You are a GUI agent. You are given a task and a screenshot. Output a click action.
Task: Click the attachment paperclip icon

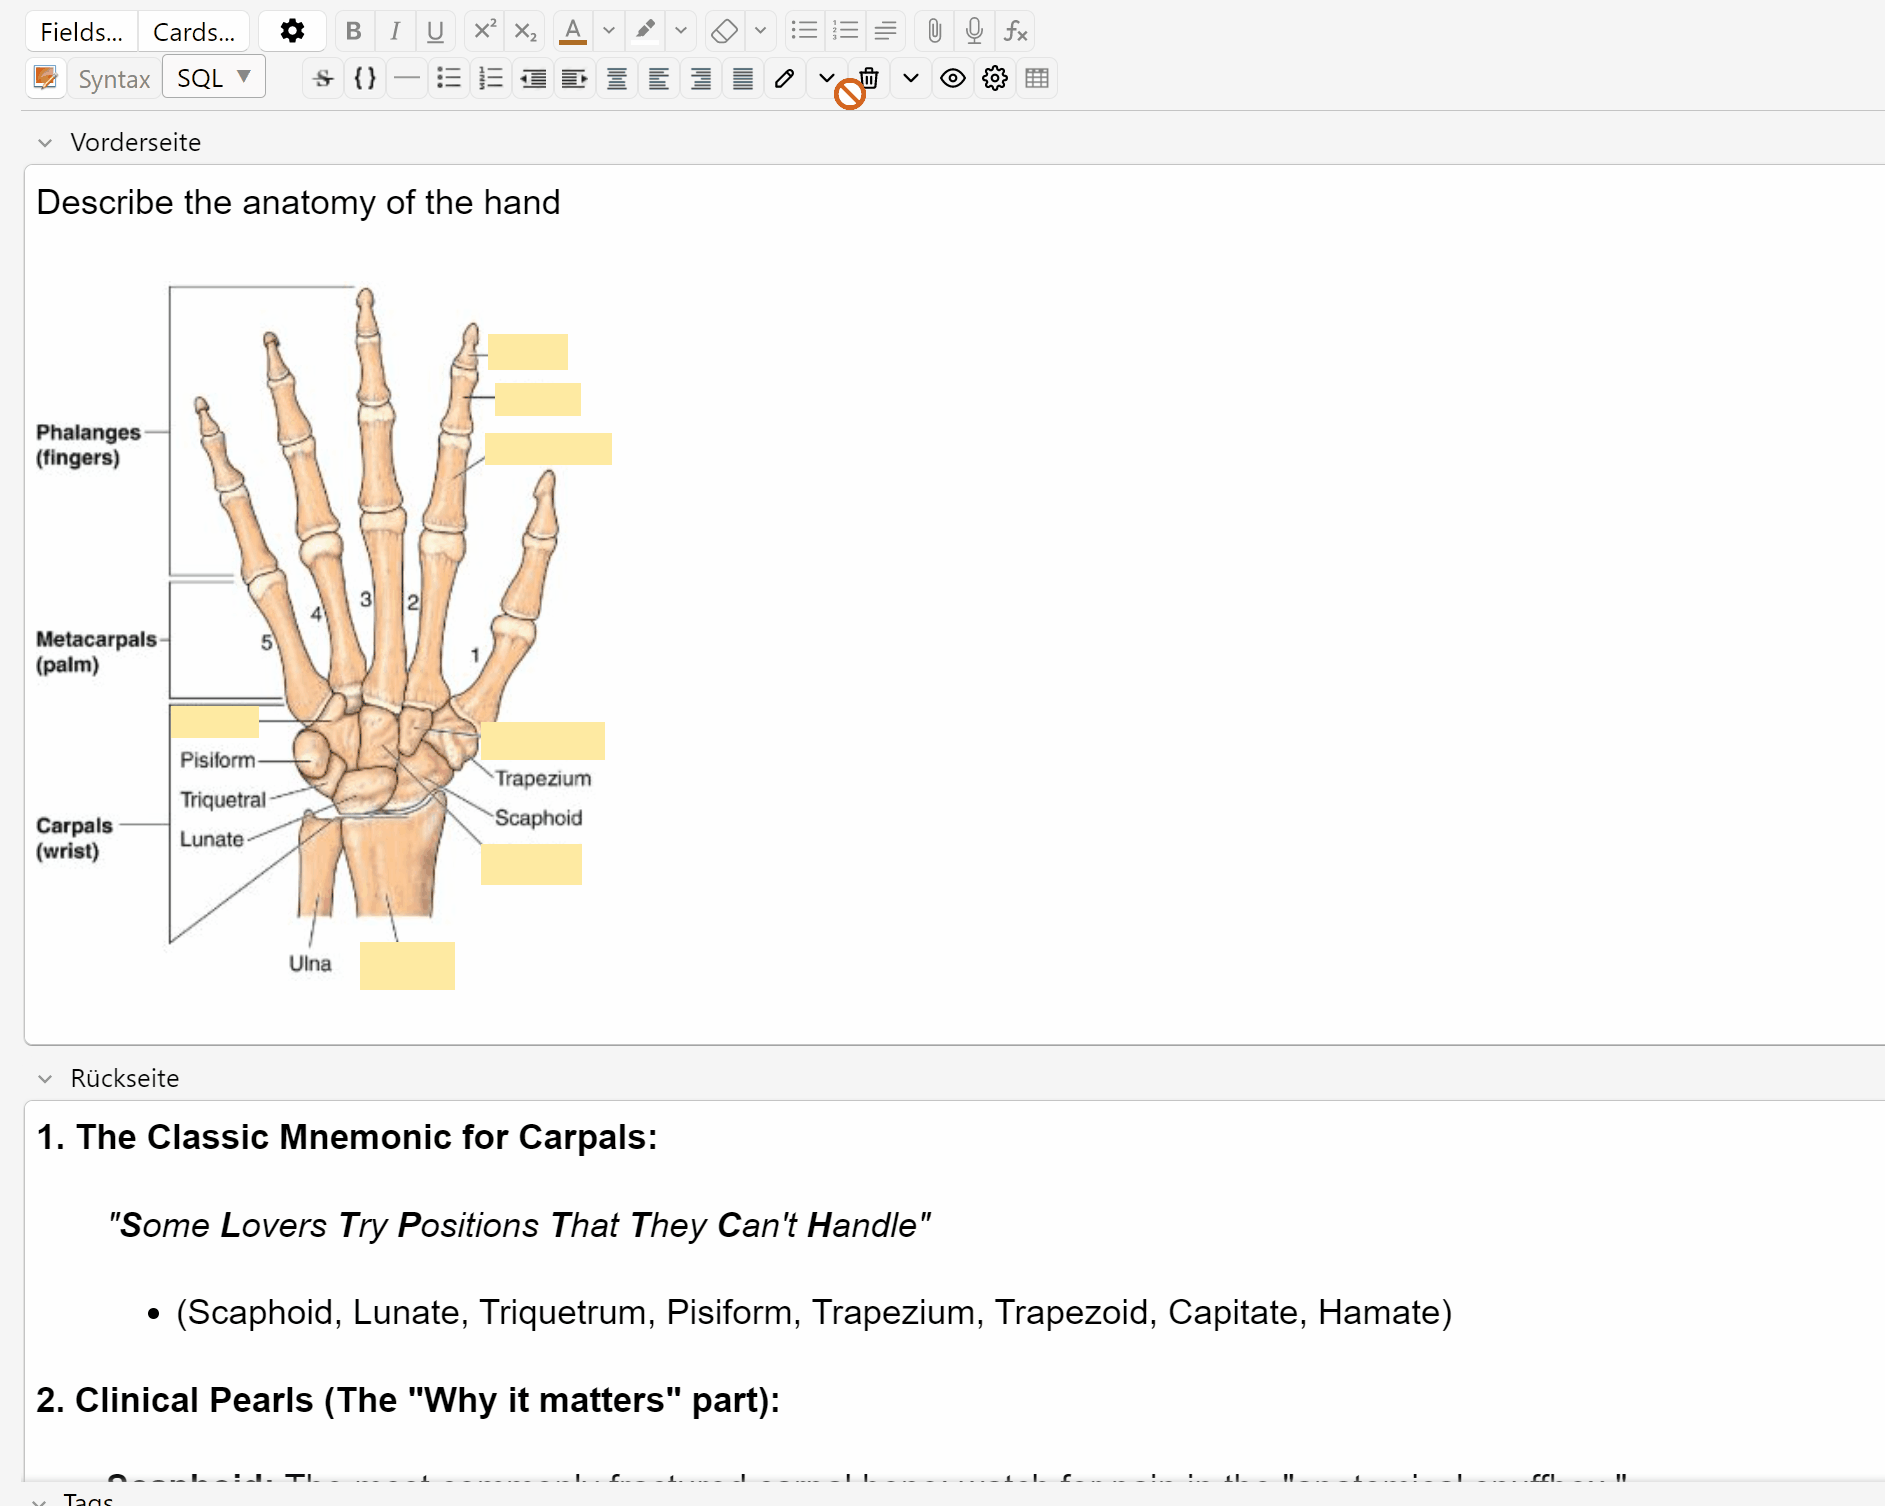[x=934, y=31]
